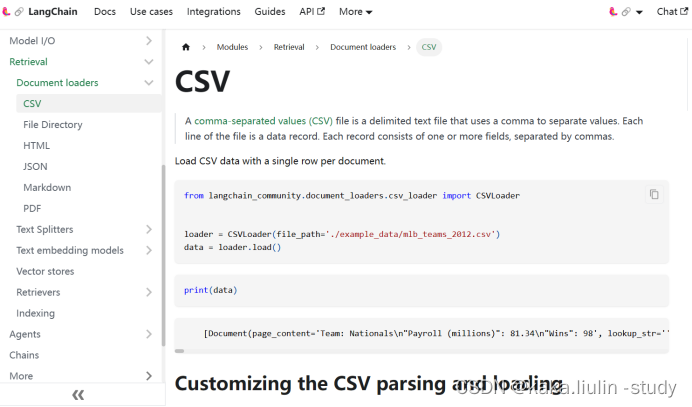Open Chains in sidebar

24,355
